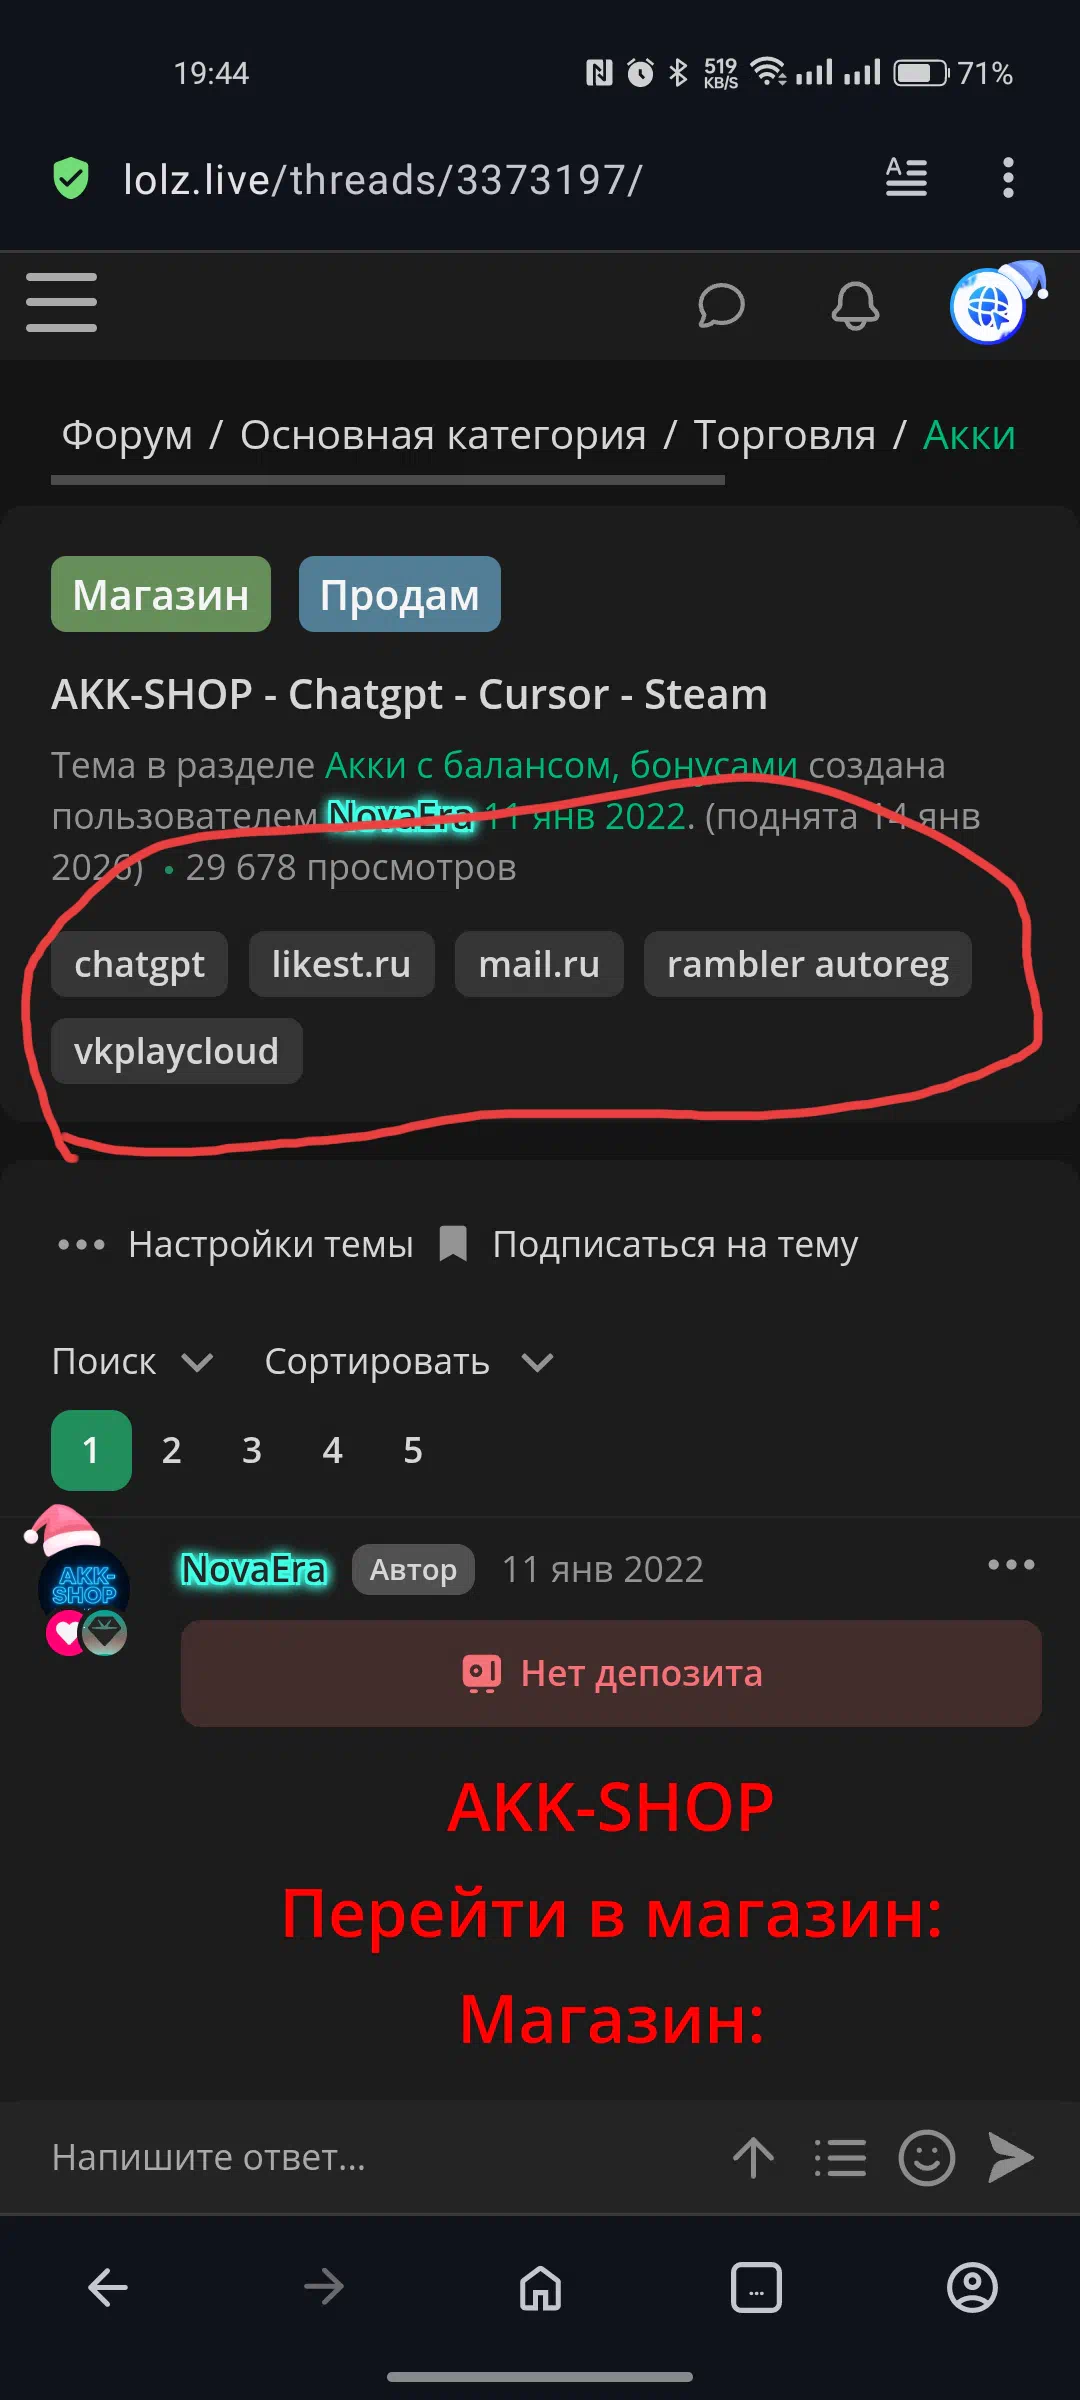Open notifications bell icon

tap(855, 305)
